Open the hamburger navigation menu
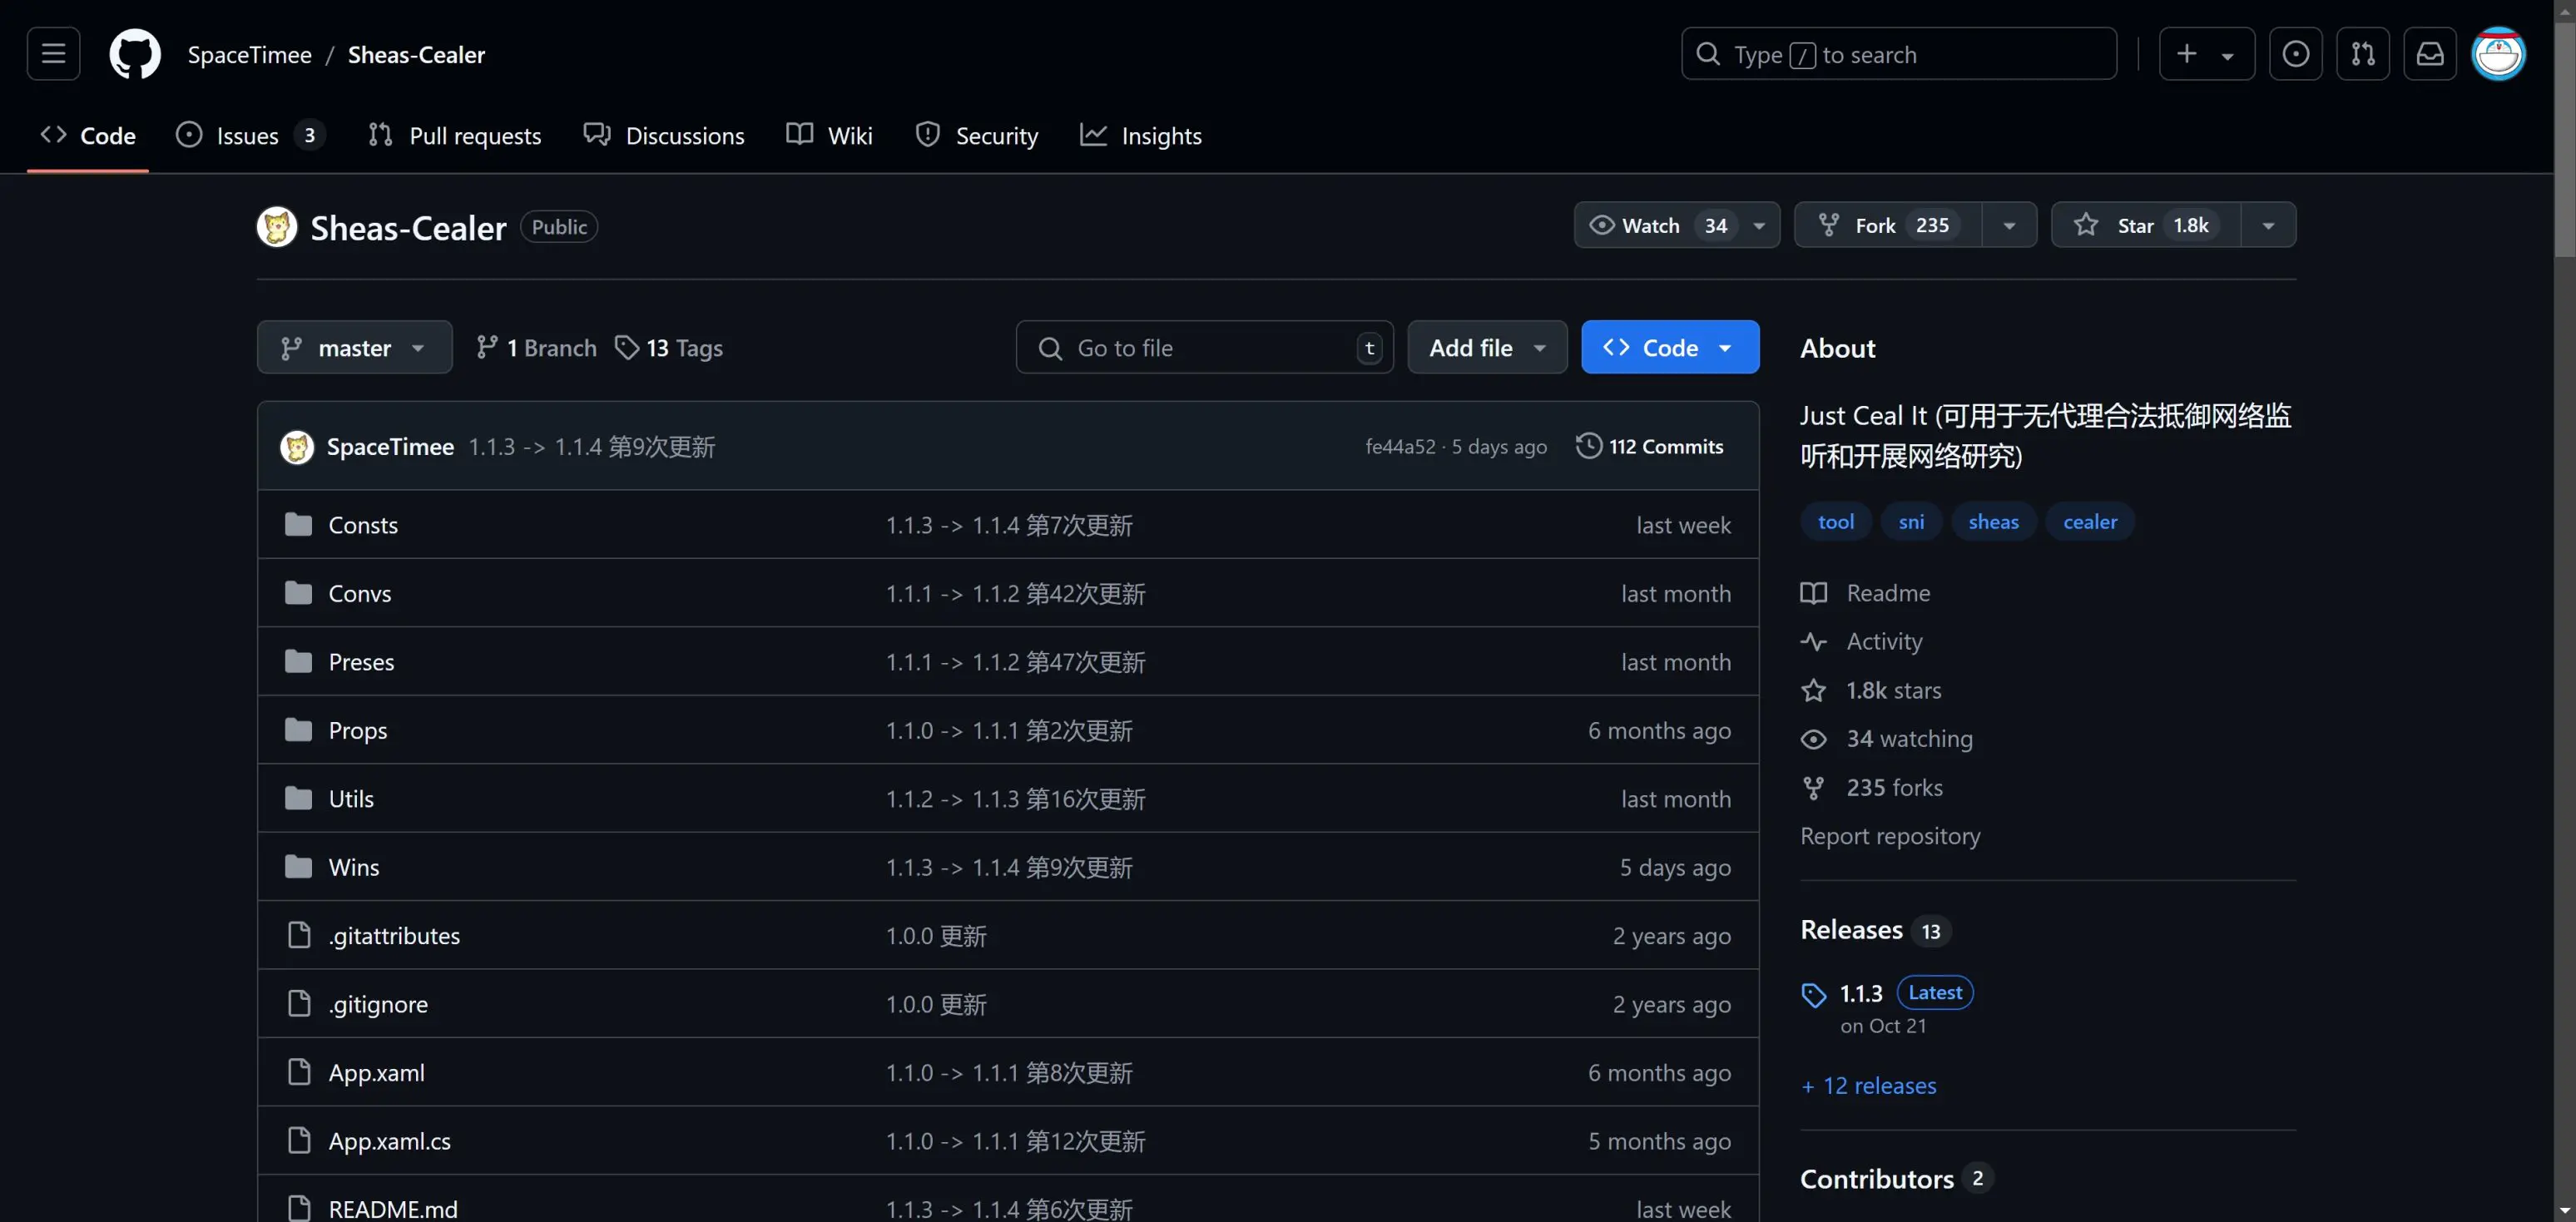 tap(53, 54)
